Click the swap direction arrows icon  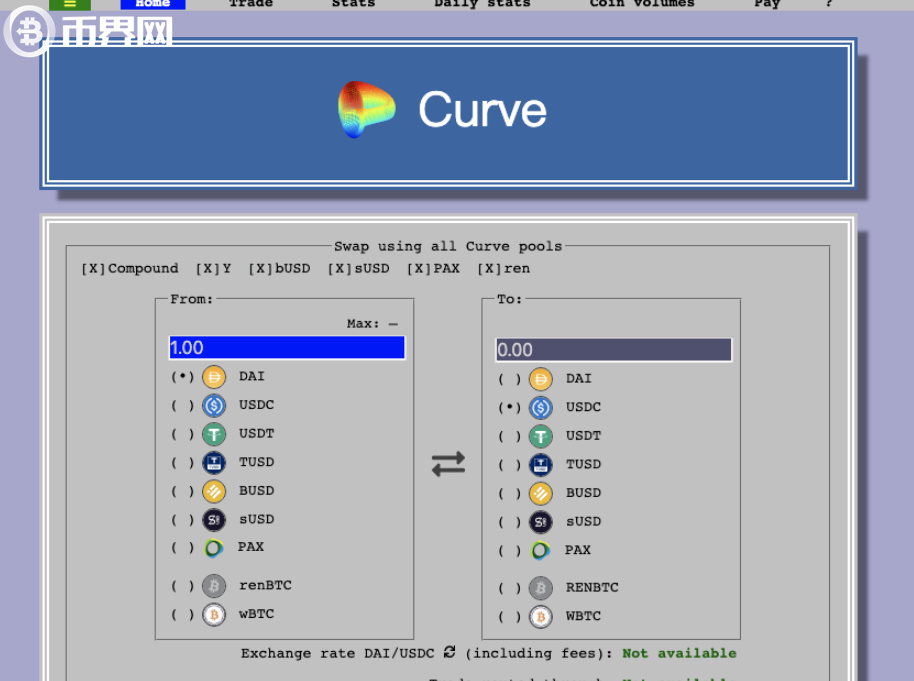click(x=448, y=464)
